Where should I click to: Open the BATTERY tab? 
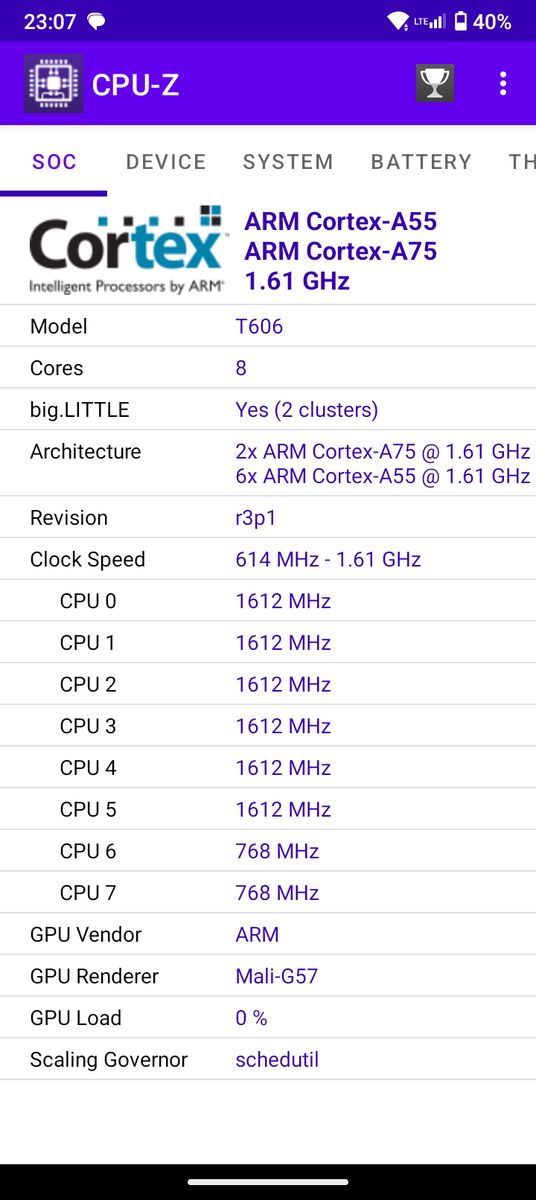(x=421, y=162)
